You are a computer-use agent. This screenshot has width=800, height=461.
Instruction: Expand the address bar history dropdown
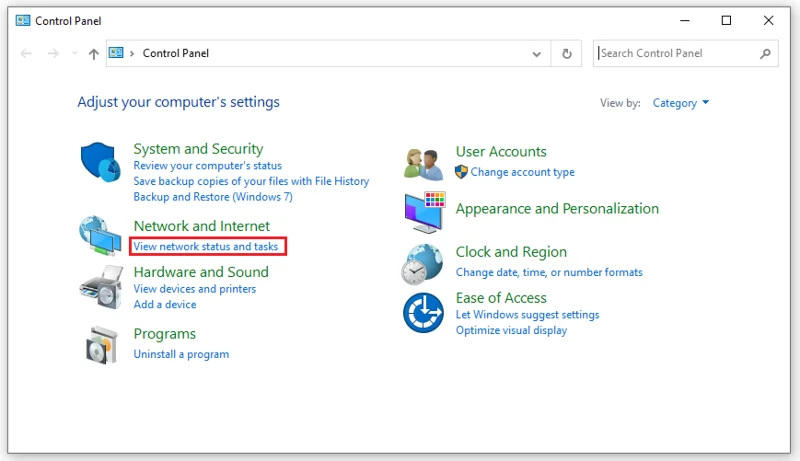click(x=536, y=54)
